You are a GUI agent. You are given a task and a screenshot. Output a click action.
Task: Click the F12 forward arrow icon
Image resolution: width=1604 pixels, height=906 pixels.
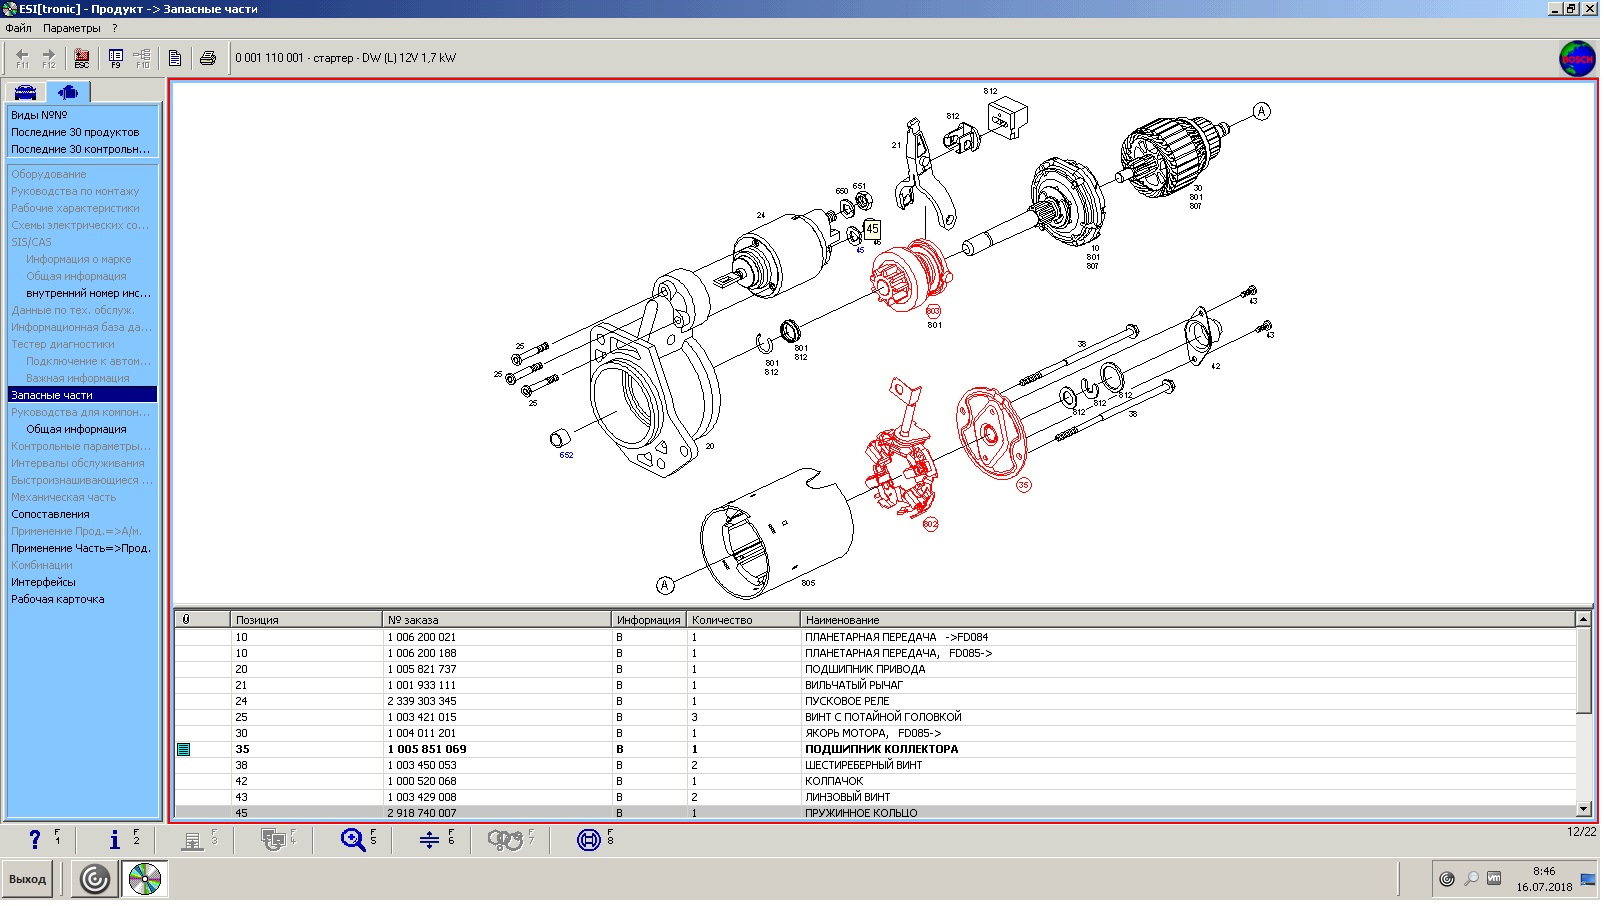pos(48,58)
